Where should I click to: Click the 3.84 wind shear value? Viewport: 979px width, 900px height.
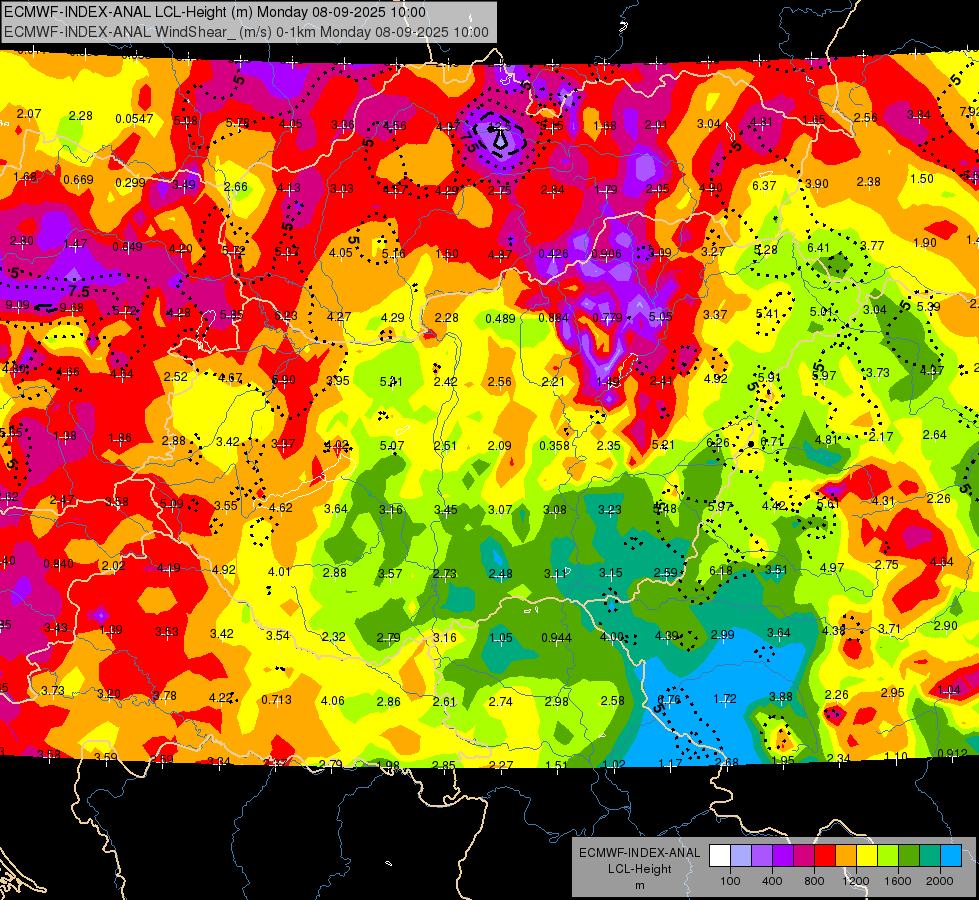[x=918, y=114]
